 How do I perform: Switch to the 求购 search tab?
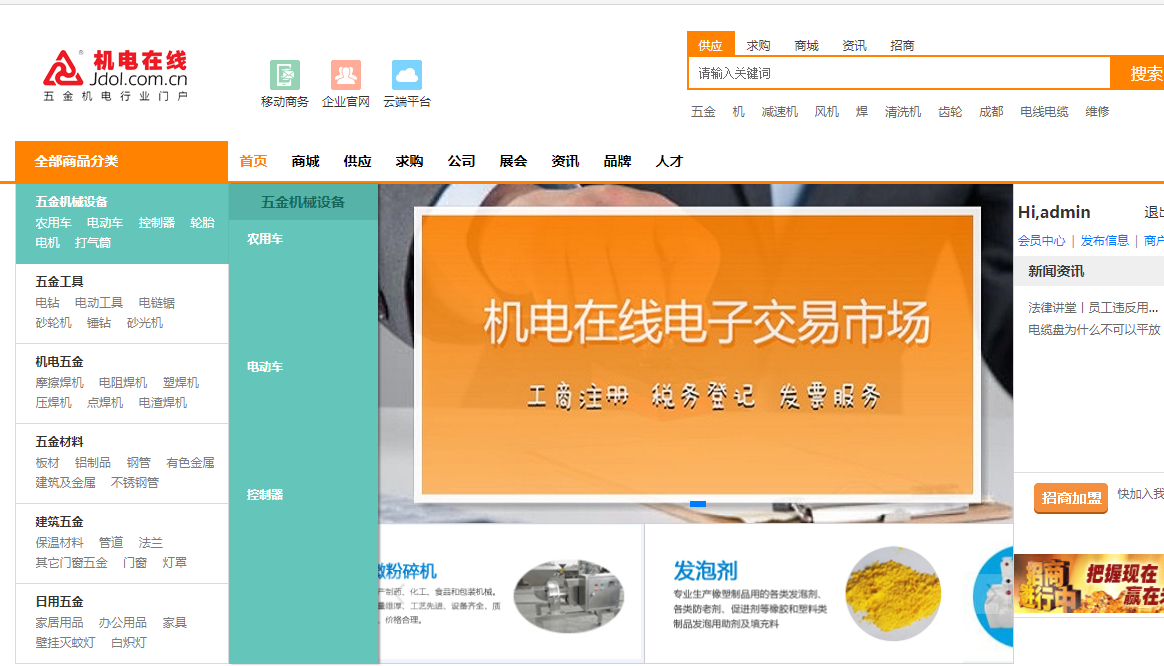pyautogui.click(x=759, y=45)
